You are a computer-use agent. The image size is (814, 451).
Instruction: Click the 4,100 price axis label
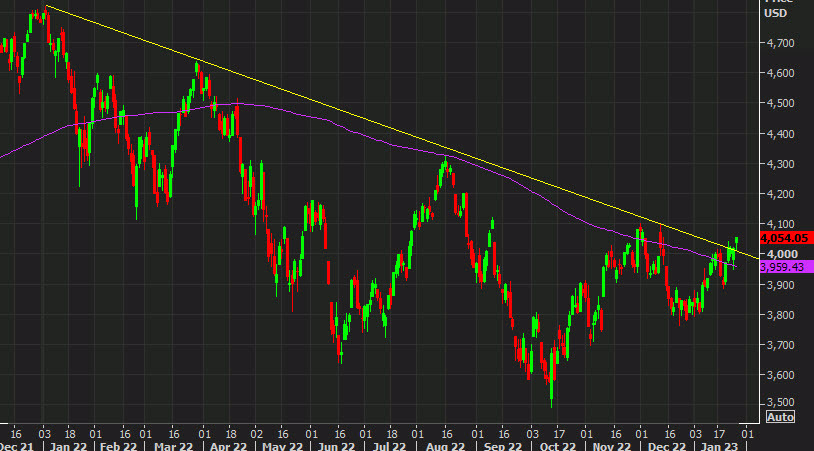tap(779, 224)
